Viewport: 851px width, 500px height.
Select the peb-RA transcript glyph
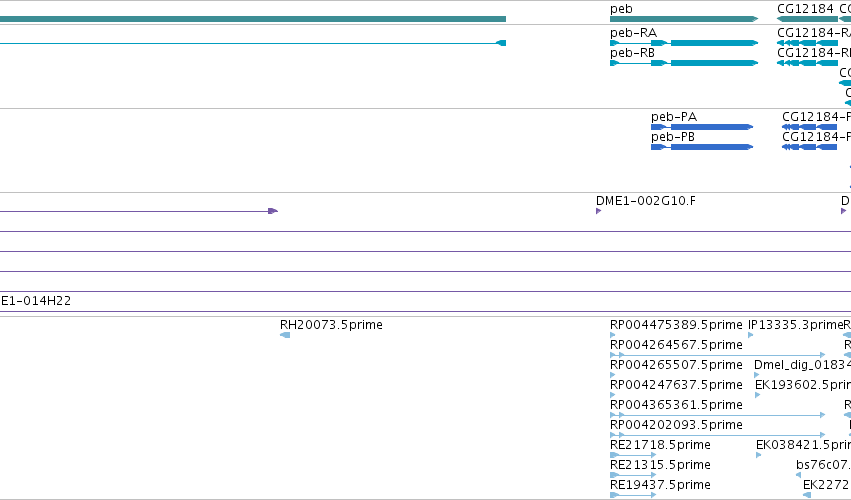tap(684, 43)
